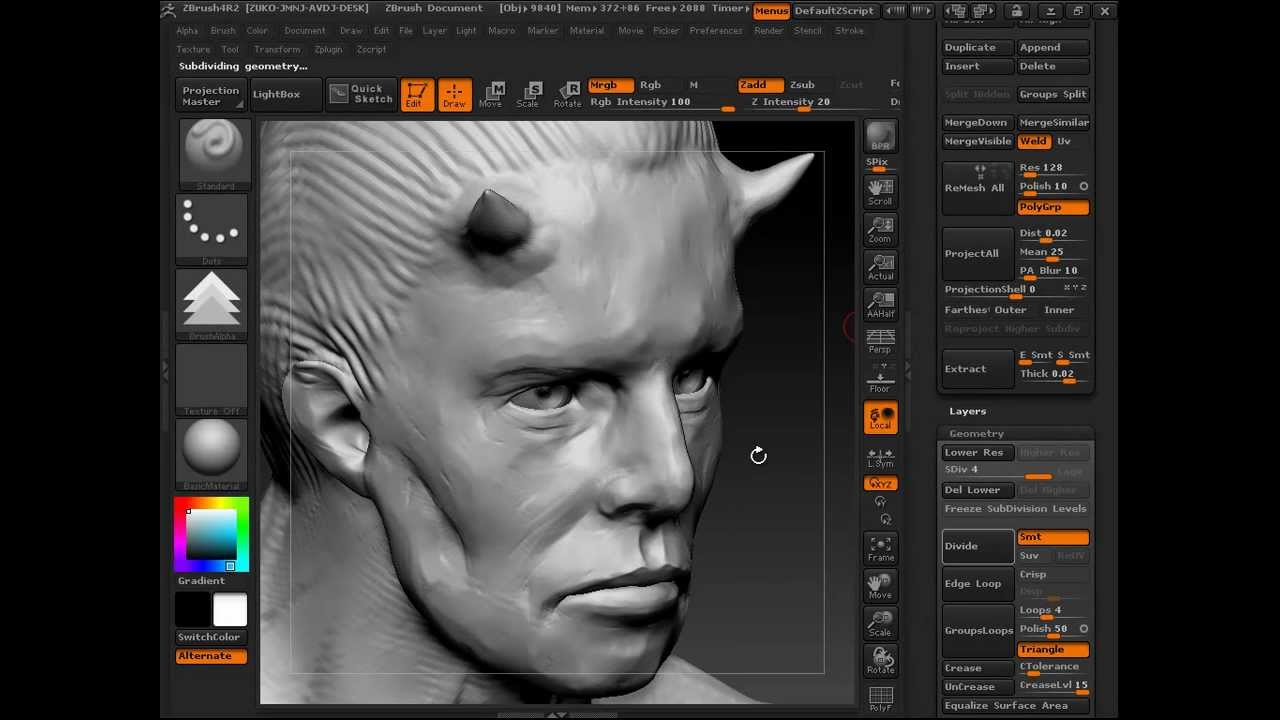Open the BasicMaterial sphere selector

pyautogui.click(x=211, y=455)
